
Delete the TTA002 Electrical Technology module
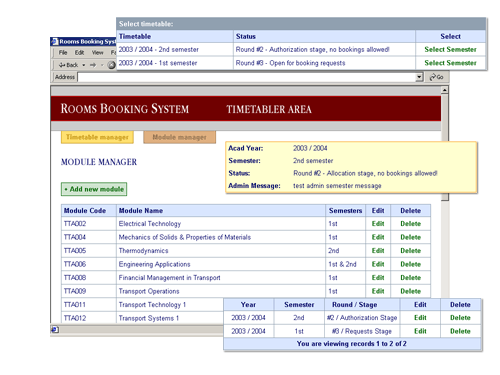(411, 224)
